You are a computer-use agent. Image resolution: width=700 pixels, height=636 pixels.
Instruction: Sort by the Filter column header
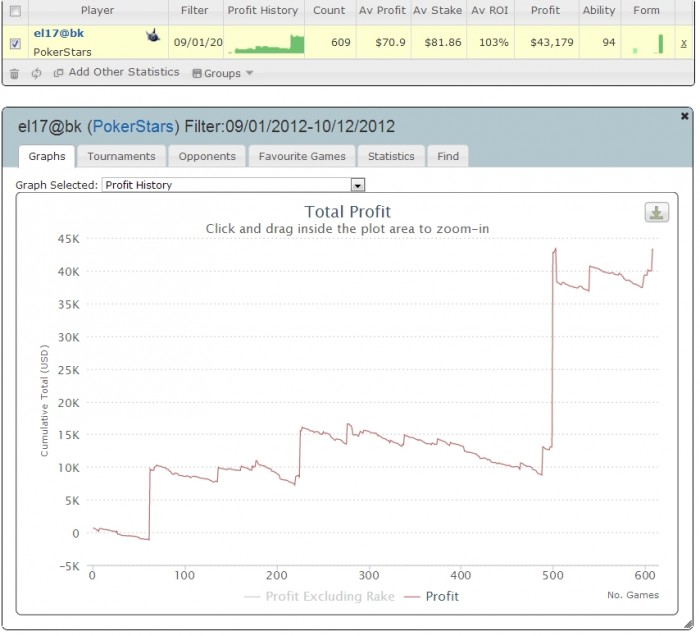coord(194,10)
